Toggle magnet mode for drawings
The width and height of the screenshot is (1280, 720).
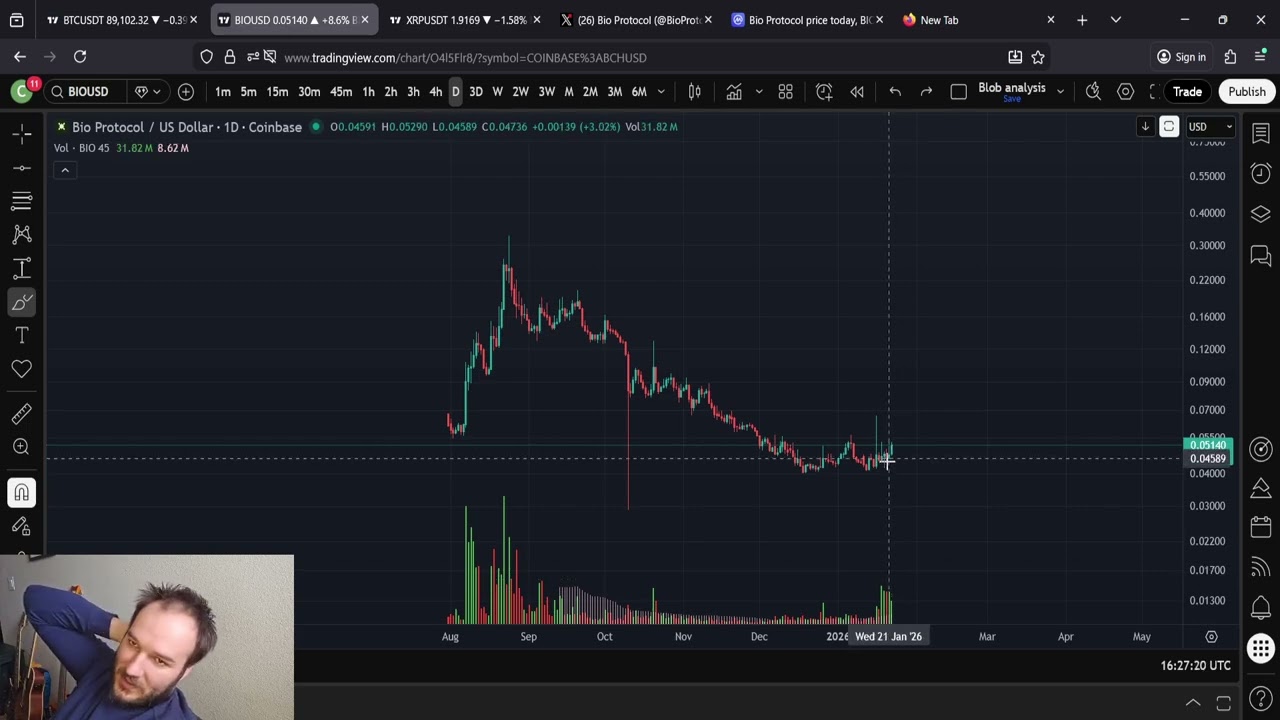point(22,492)
